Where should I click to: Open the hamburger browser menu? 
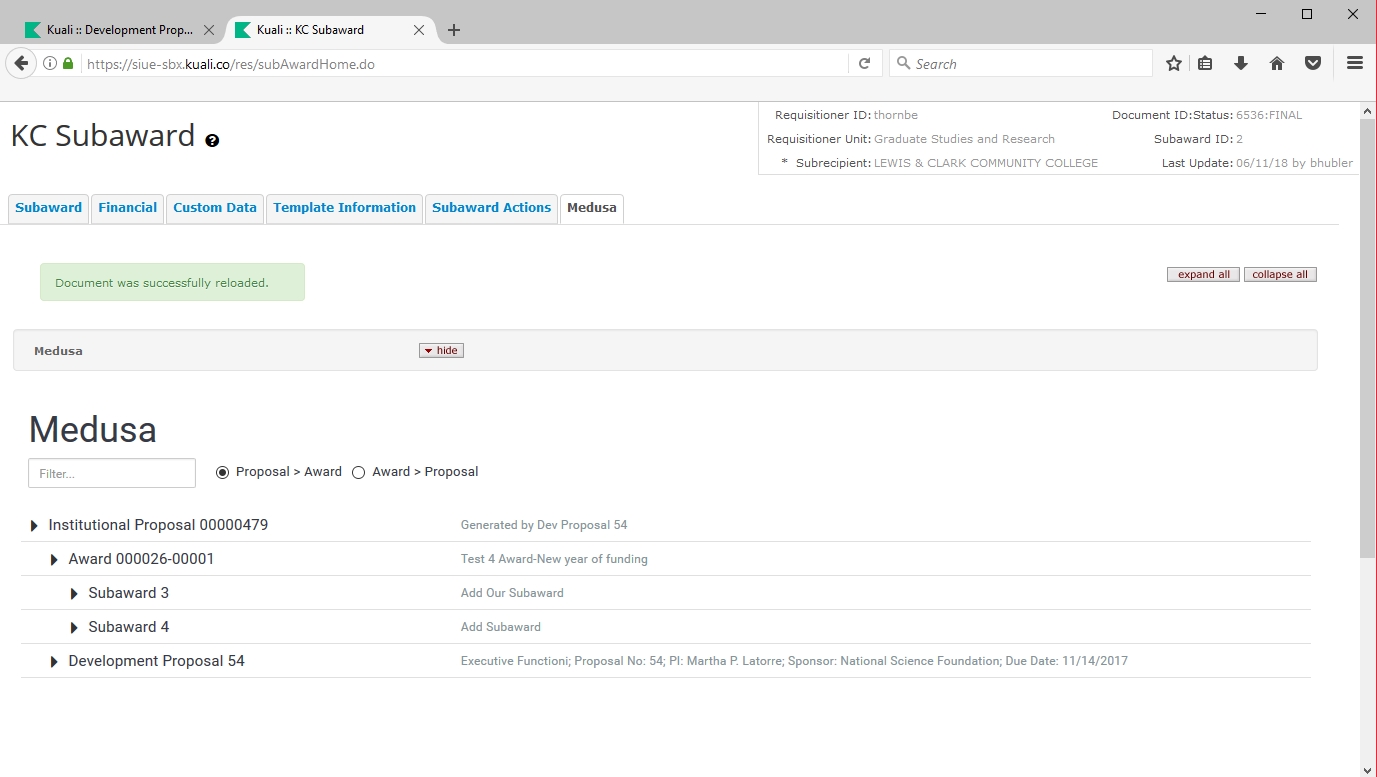pos(1355,63)
